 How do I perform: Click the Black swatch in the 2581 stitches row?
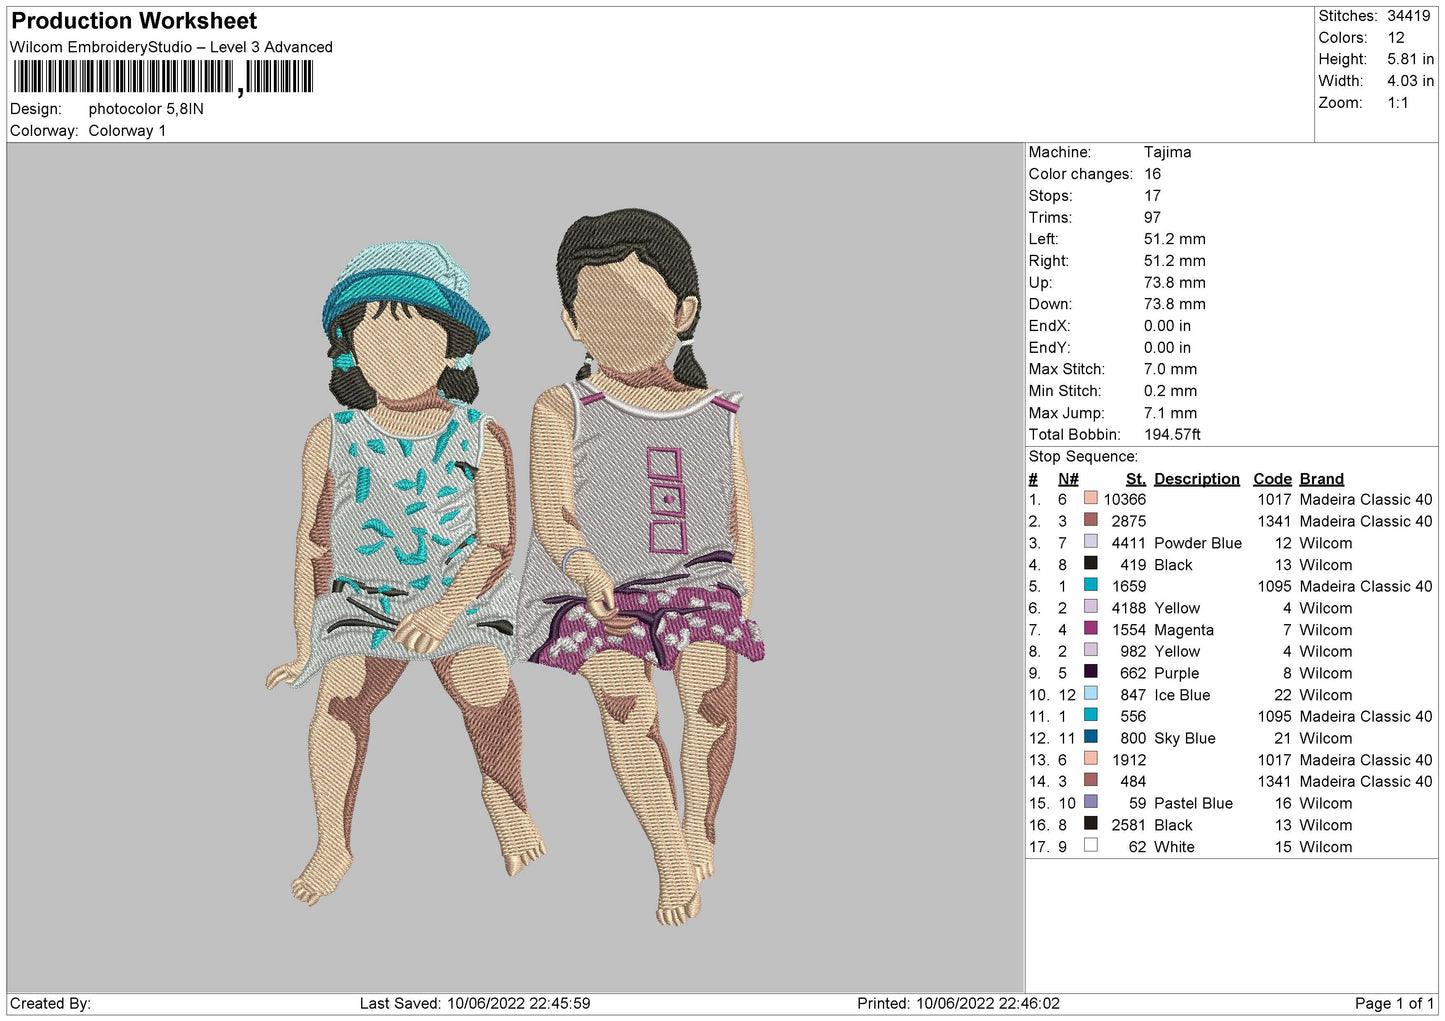pos(1091,824)
